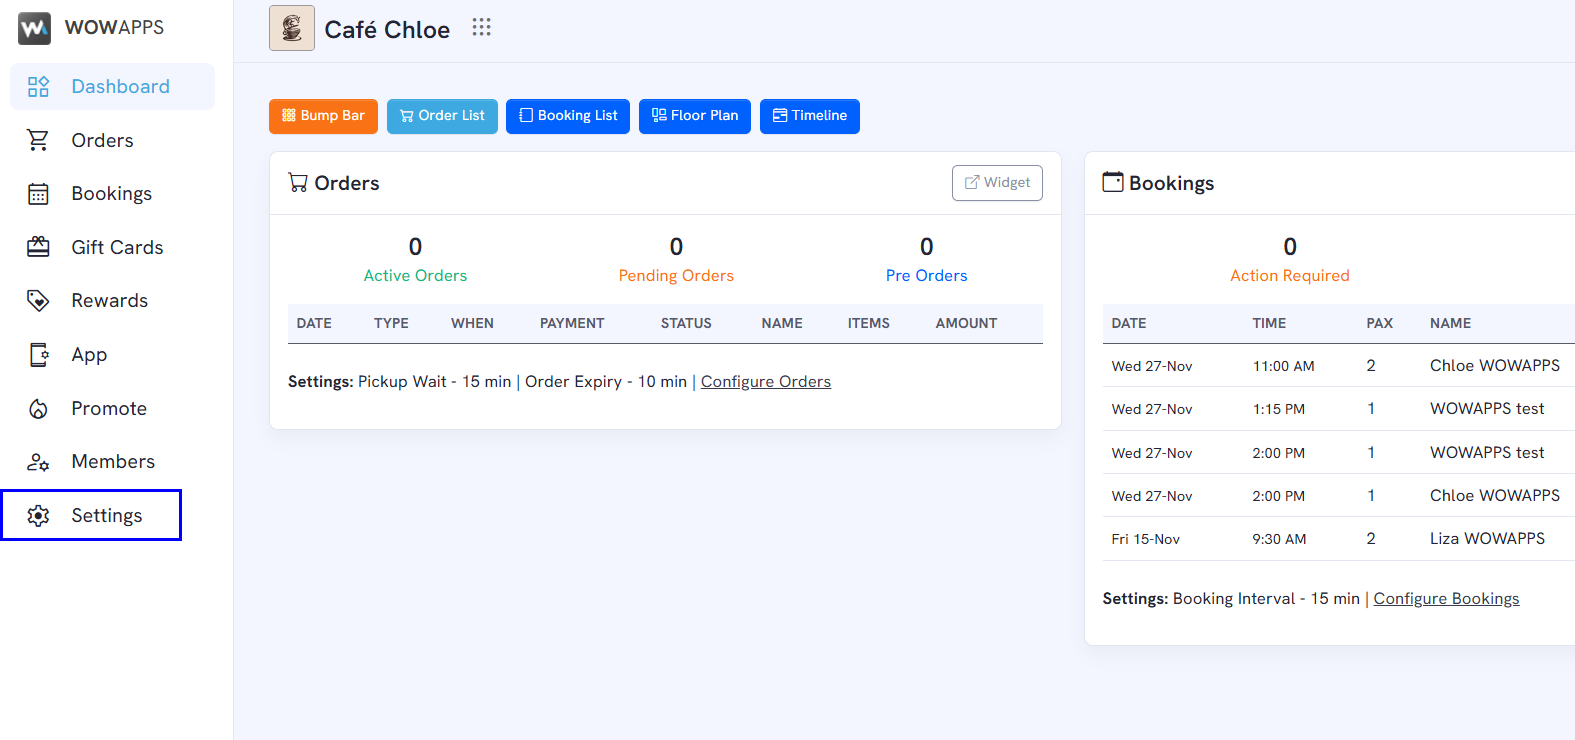Image resolution: width=1575 pixels, height=740 pixels.
Task: Click the Promote flame icon in sidebar
Action: point(38,408)
